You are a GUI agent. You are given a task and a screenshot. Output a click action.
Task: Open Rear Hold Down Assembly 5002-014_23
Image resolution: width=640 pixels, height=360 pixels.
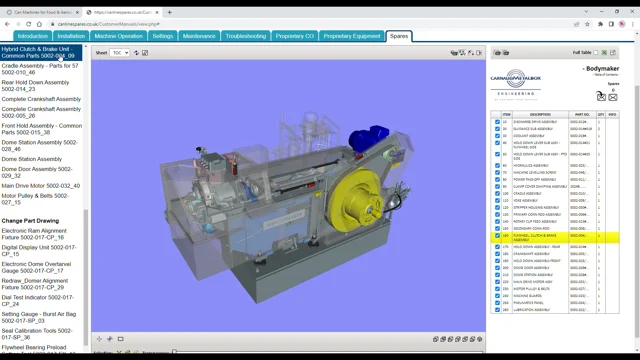click(x=36, y=86)
